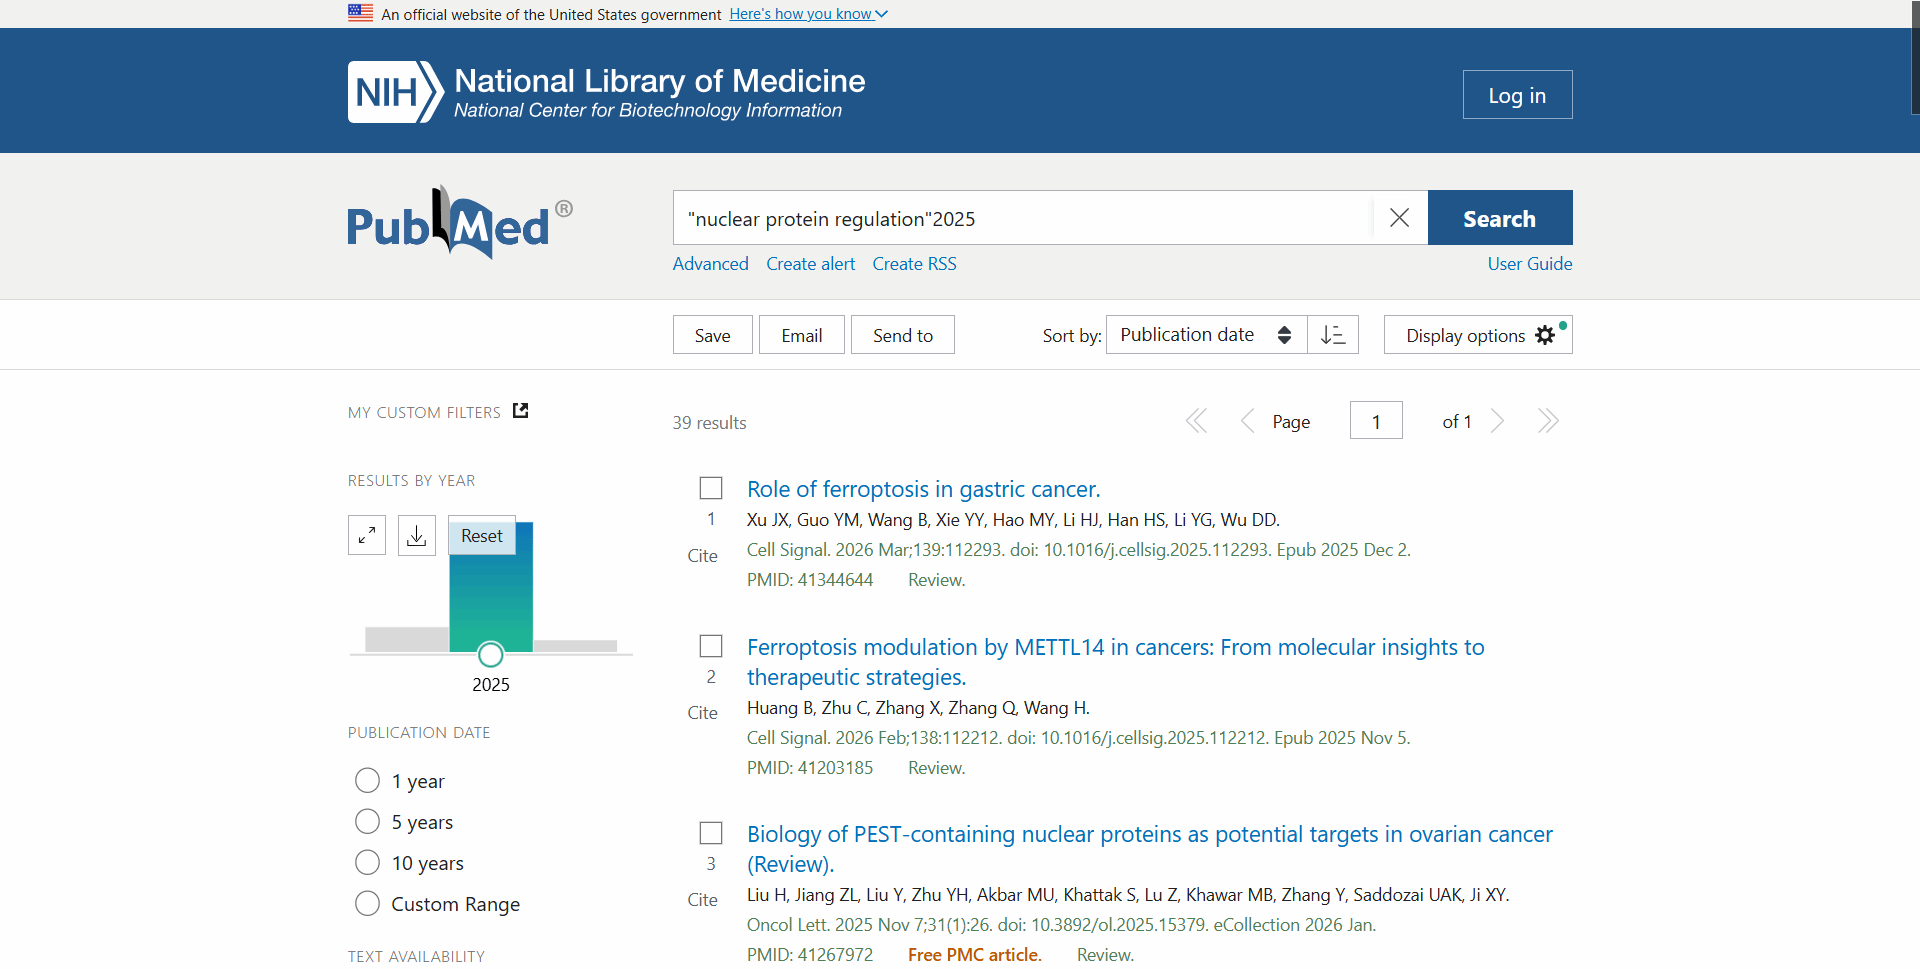The width and height of the screenshot is (1920, 969).
Task: Check the box for the ferroptosis gastric cancer result
Action: coord(711,488)
